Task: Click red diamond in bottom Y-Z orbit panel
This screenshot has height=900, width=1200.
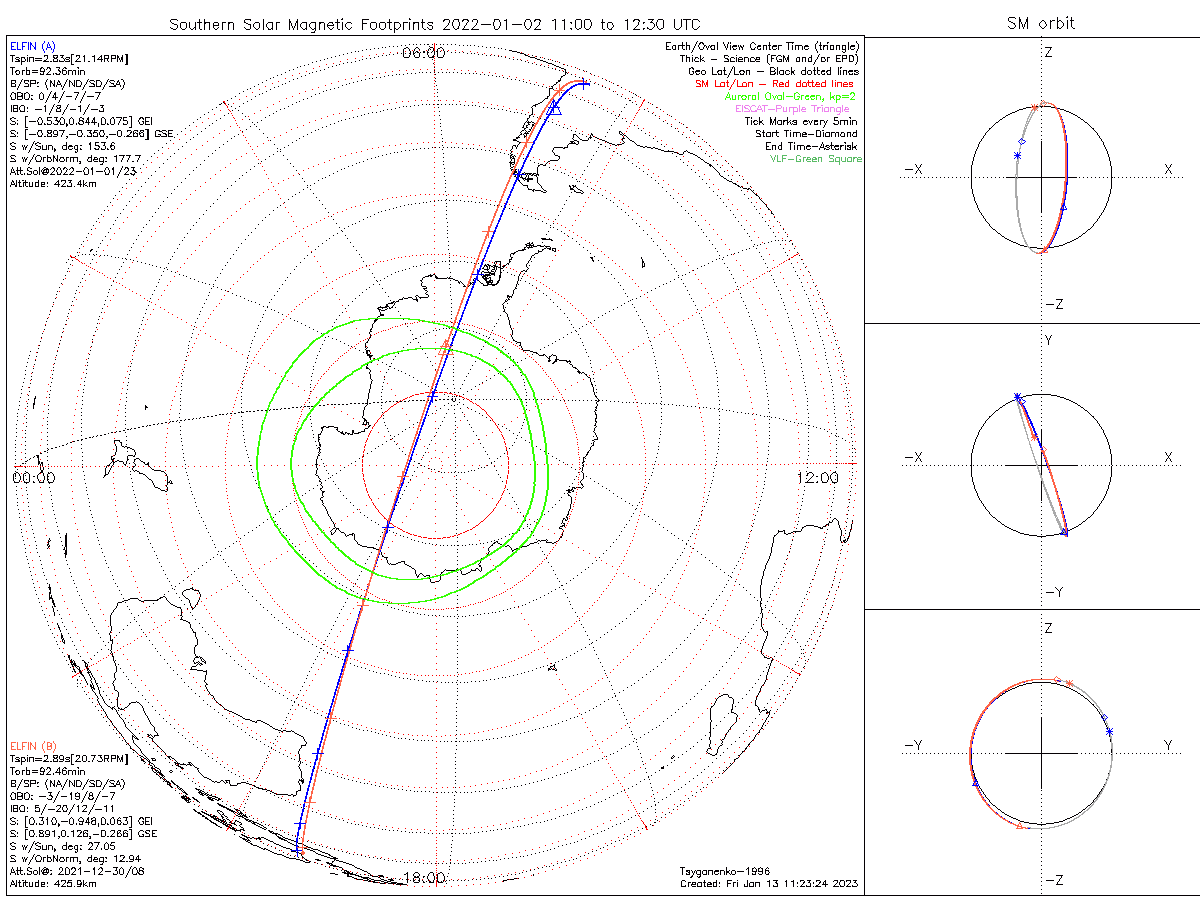Action: pos(1057,680)
